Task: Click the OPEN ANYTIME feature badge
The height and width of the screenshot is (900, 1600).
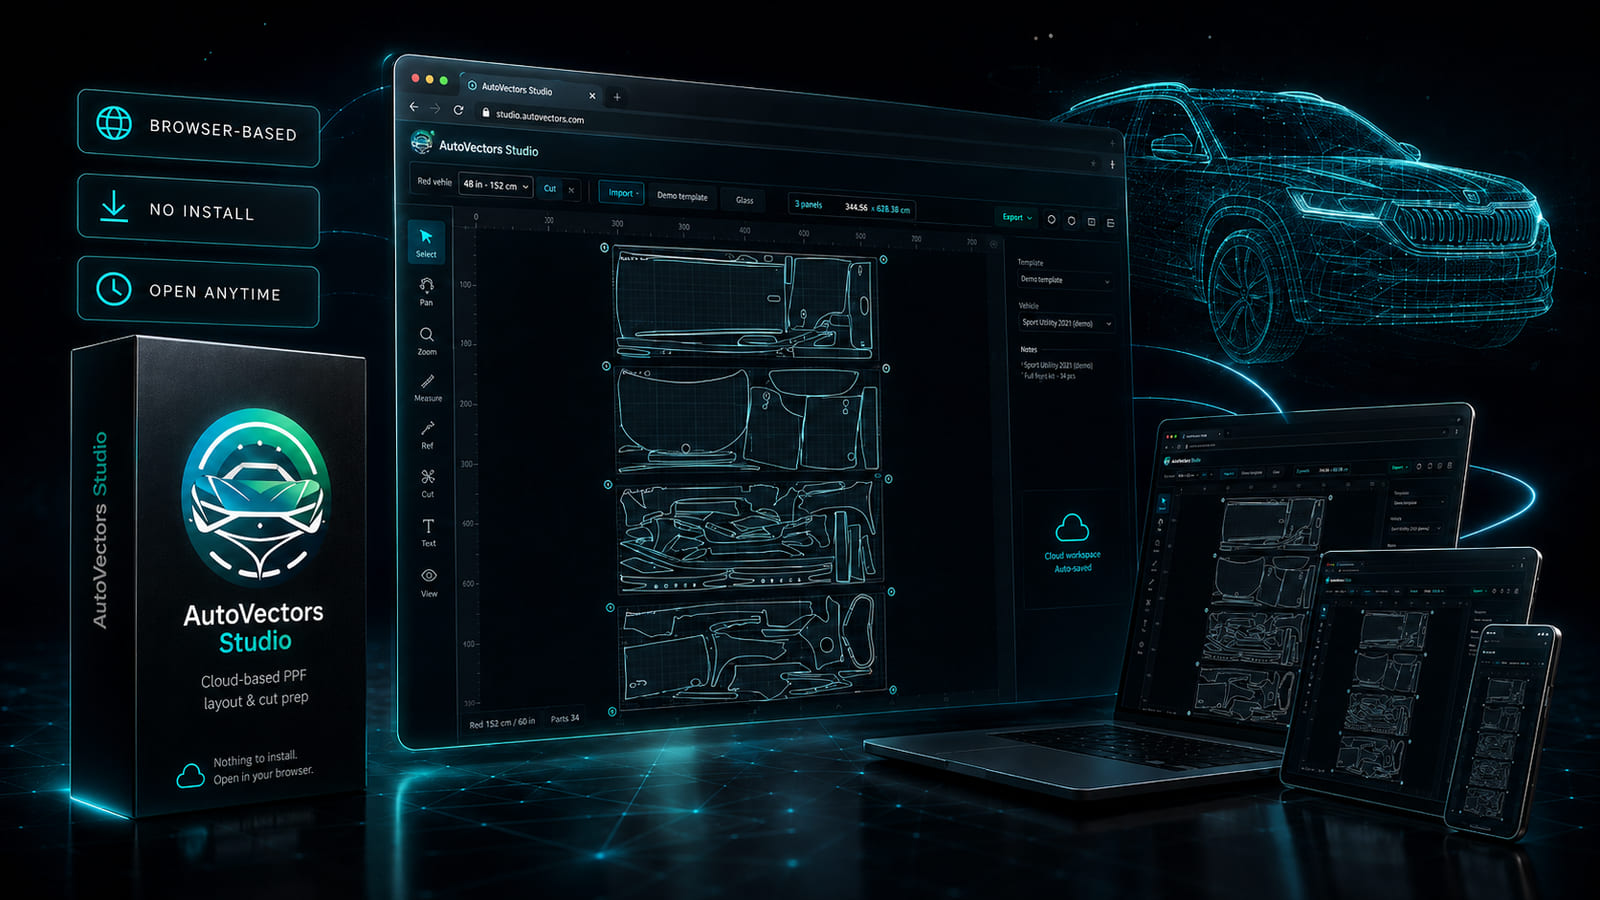Action: (x=199, y=291)
